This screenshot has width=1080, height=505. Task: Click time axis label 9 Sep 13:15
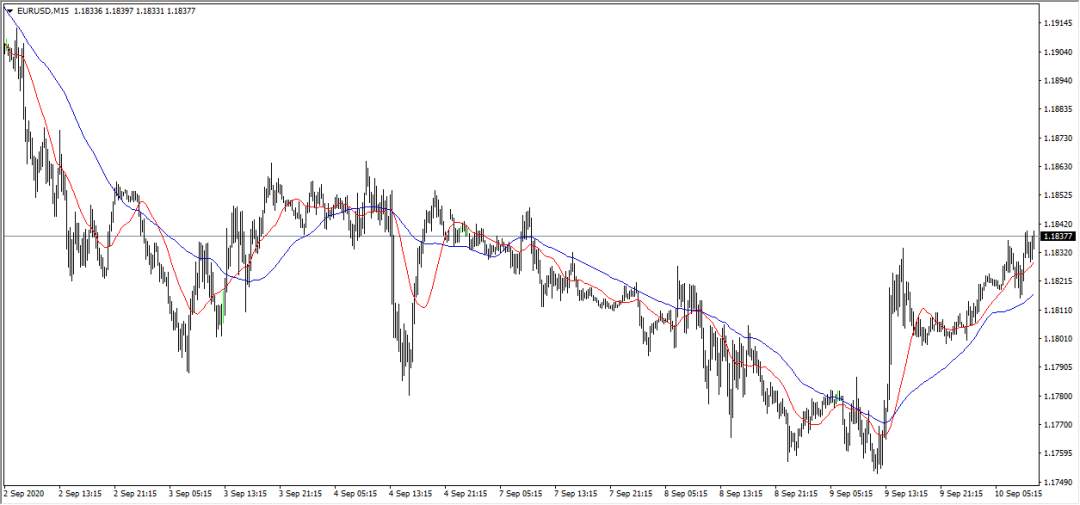[907, 494]
